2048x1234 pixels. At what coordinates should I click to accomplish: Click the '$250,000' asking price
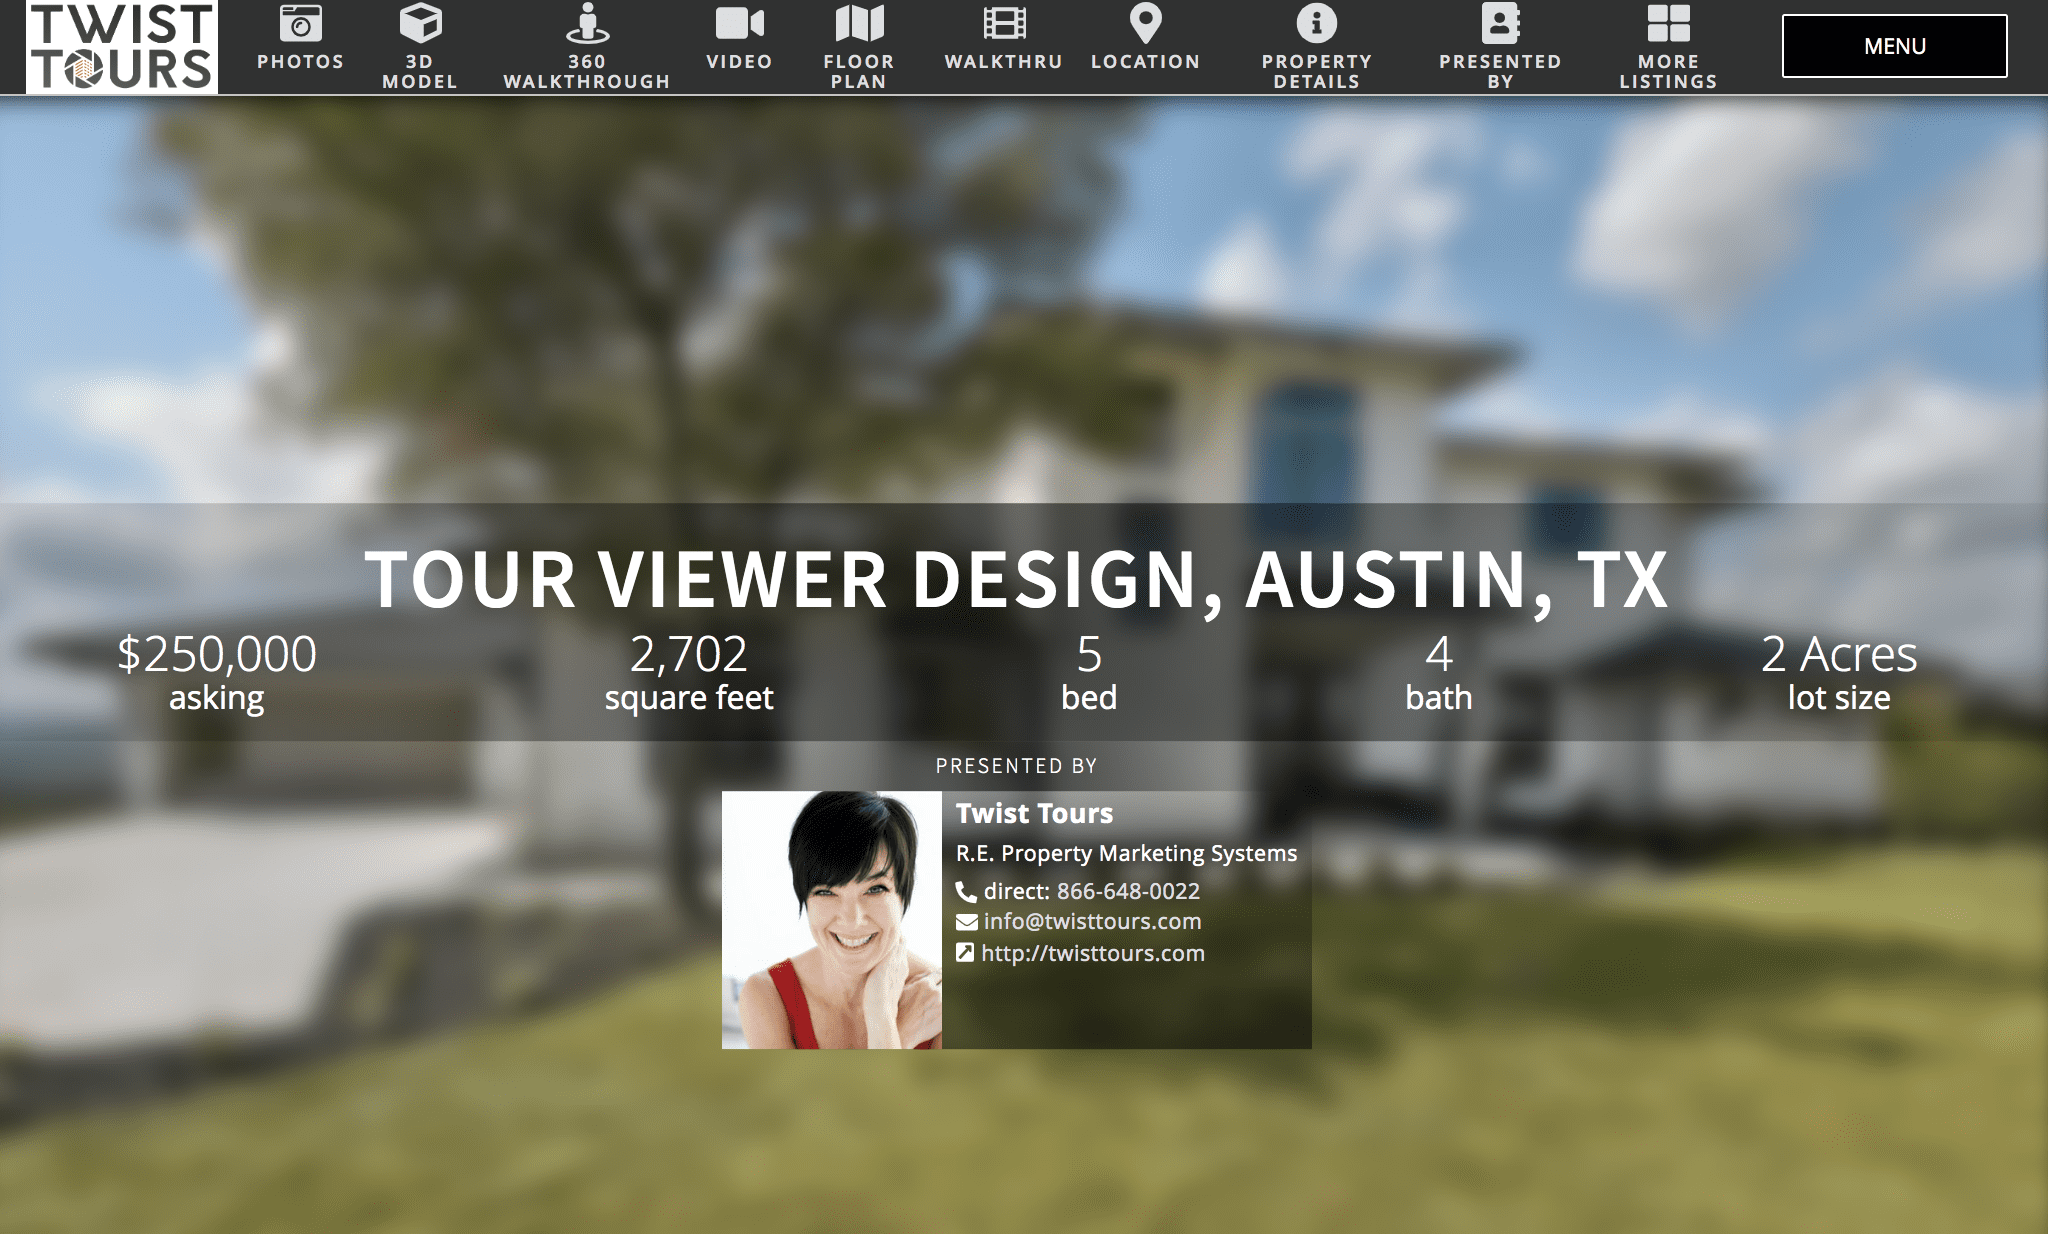[x=217, y=655]
